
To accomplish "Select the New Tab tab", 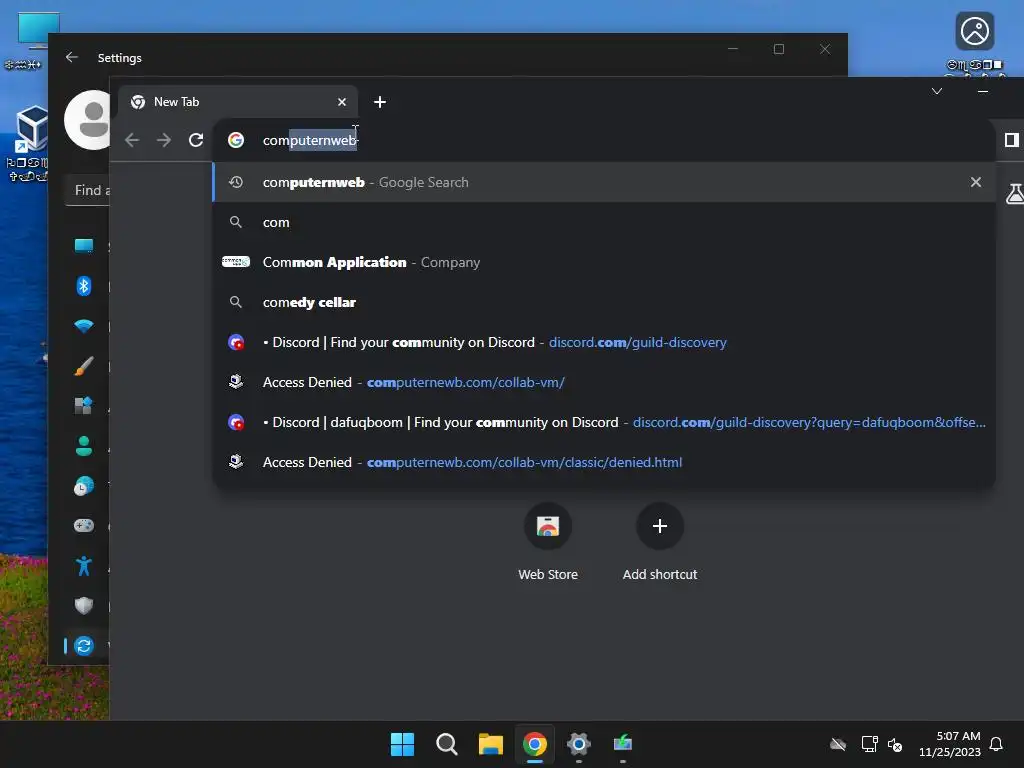I will 238,102.
